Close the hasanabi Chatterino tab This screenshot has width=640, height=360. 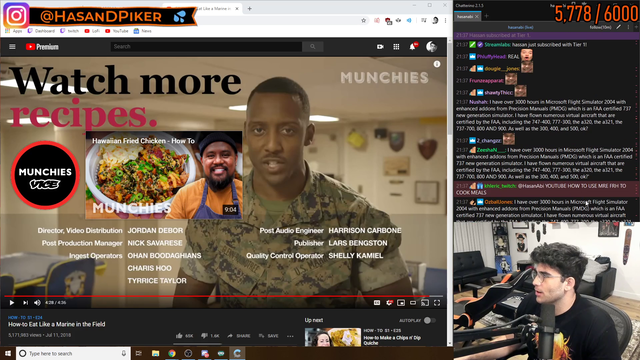(x=477, y=16)
